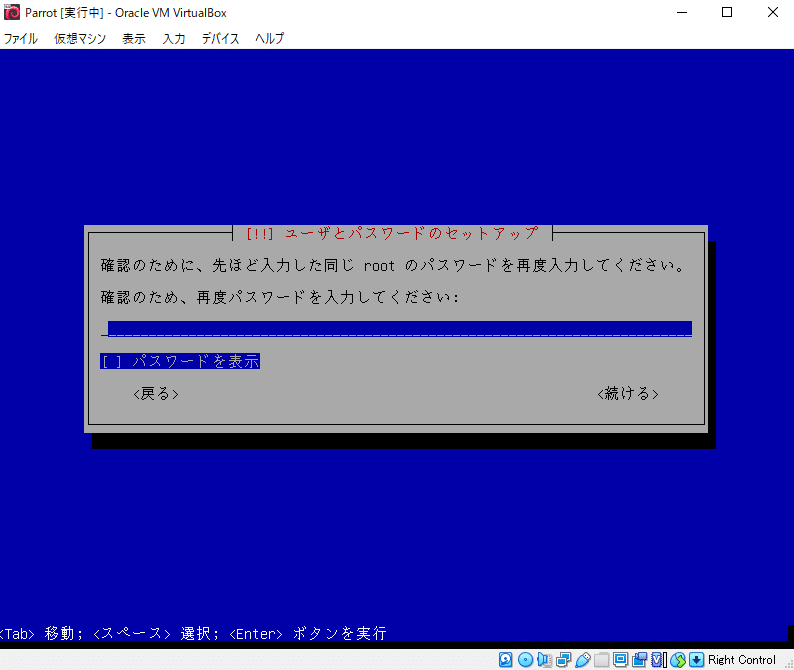Click the Right Control host key label

point(741,659)
